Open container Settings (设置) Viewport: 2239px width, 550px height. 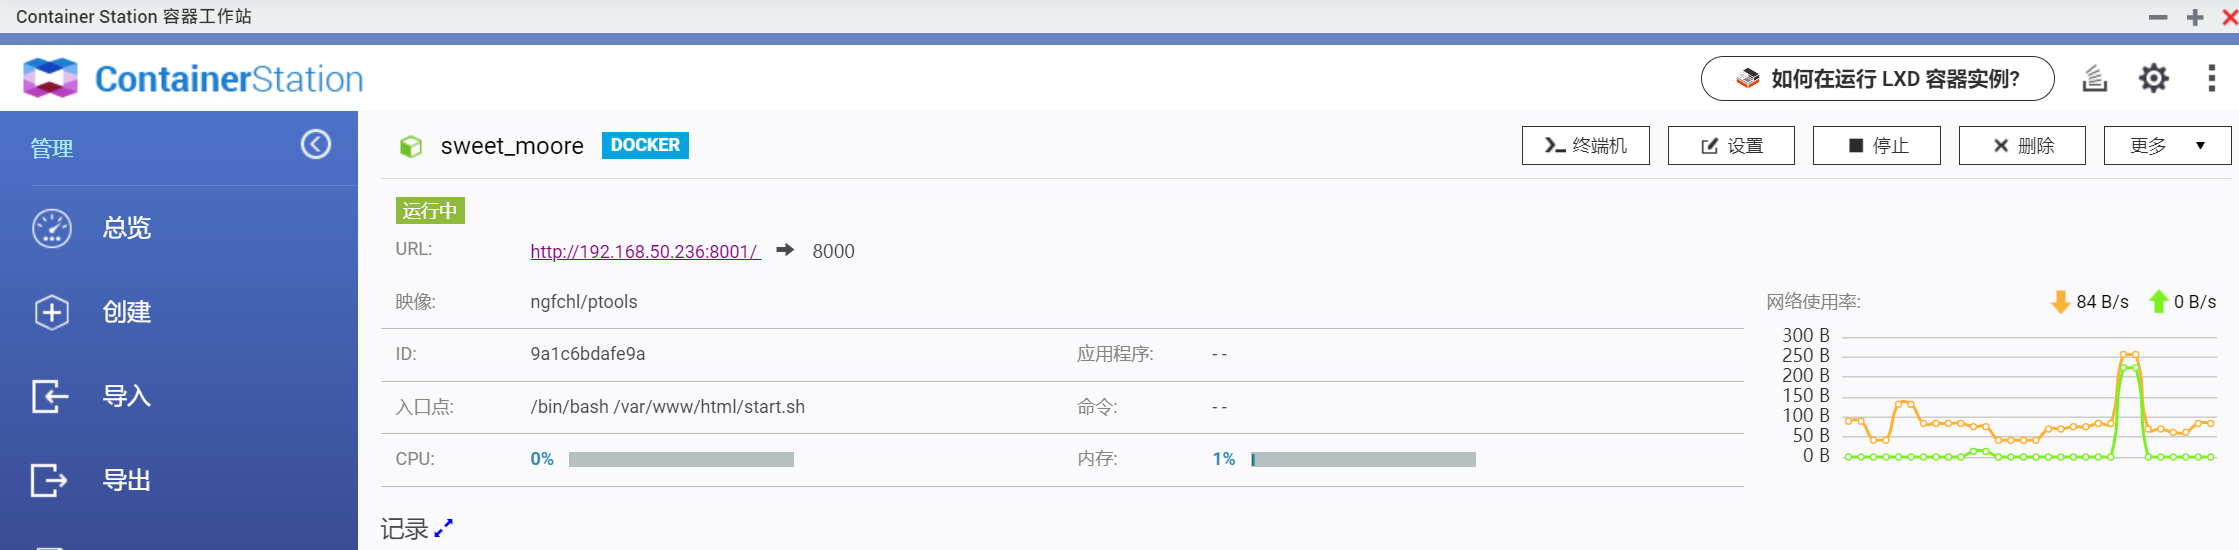click(1731, 146)
